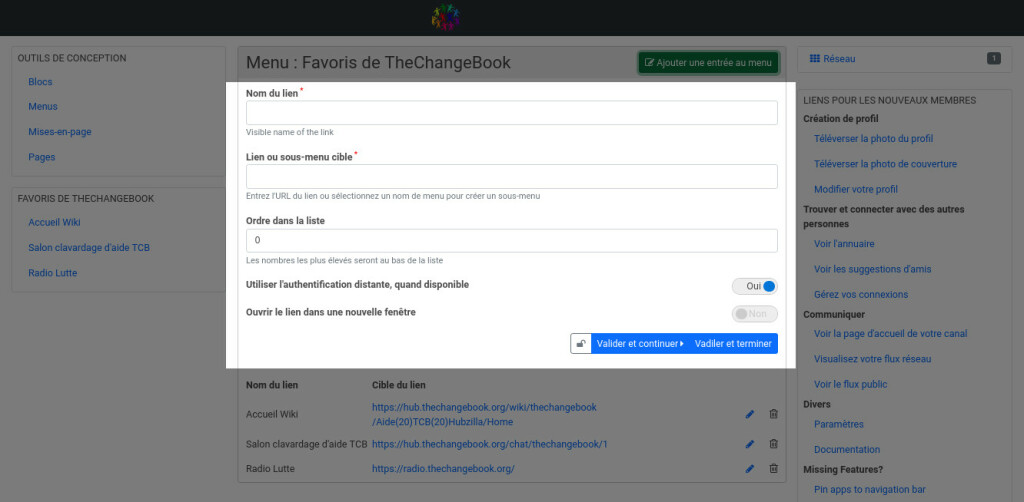Open Radio Lutte favorite in sidebar

53,273
